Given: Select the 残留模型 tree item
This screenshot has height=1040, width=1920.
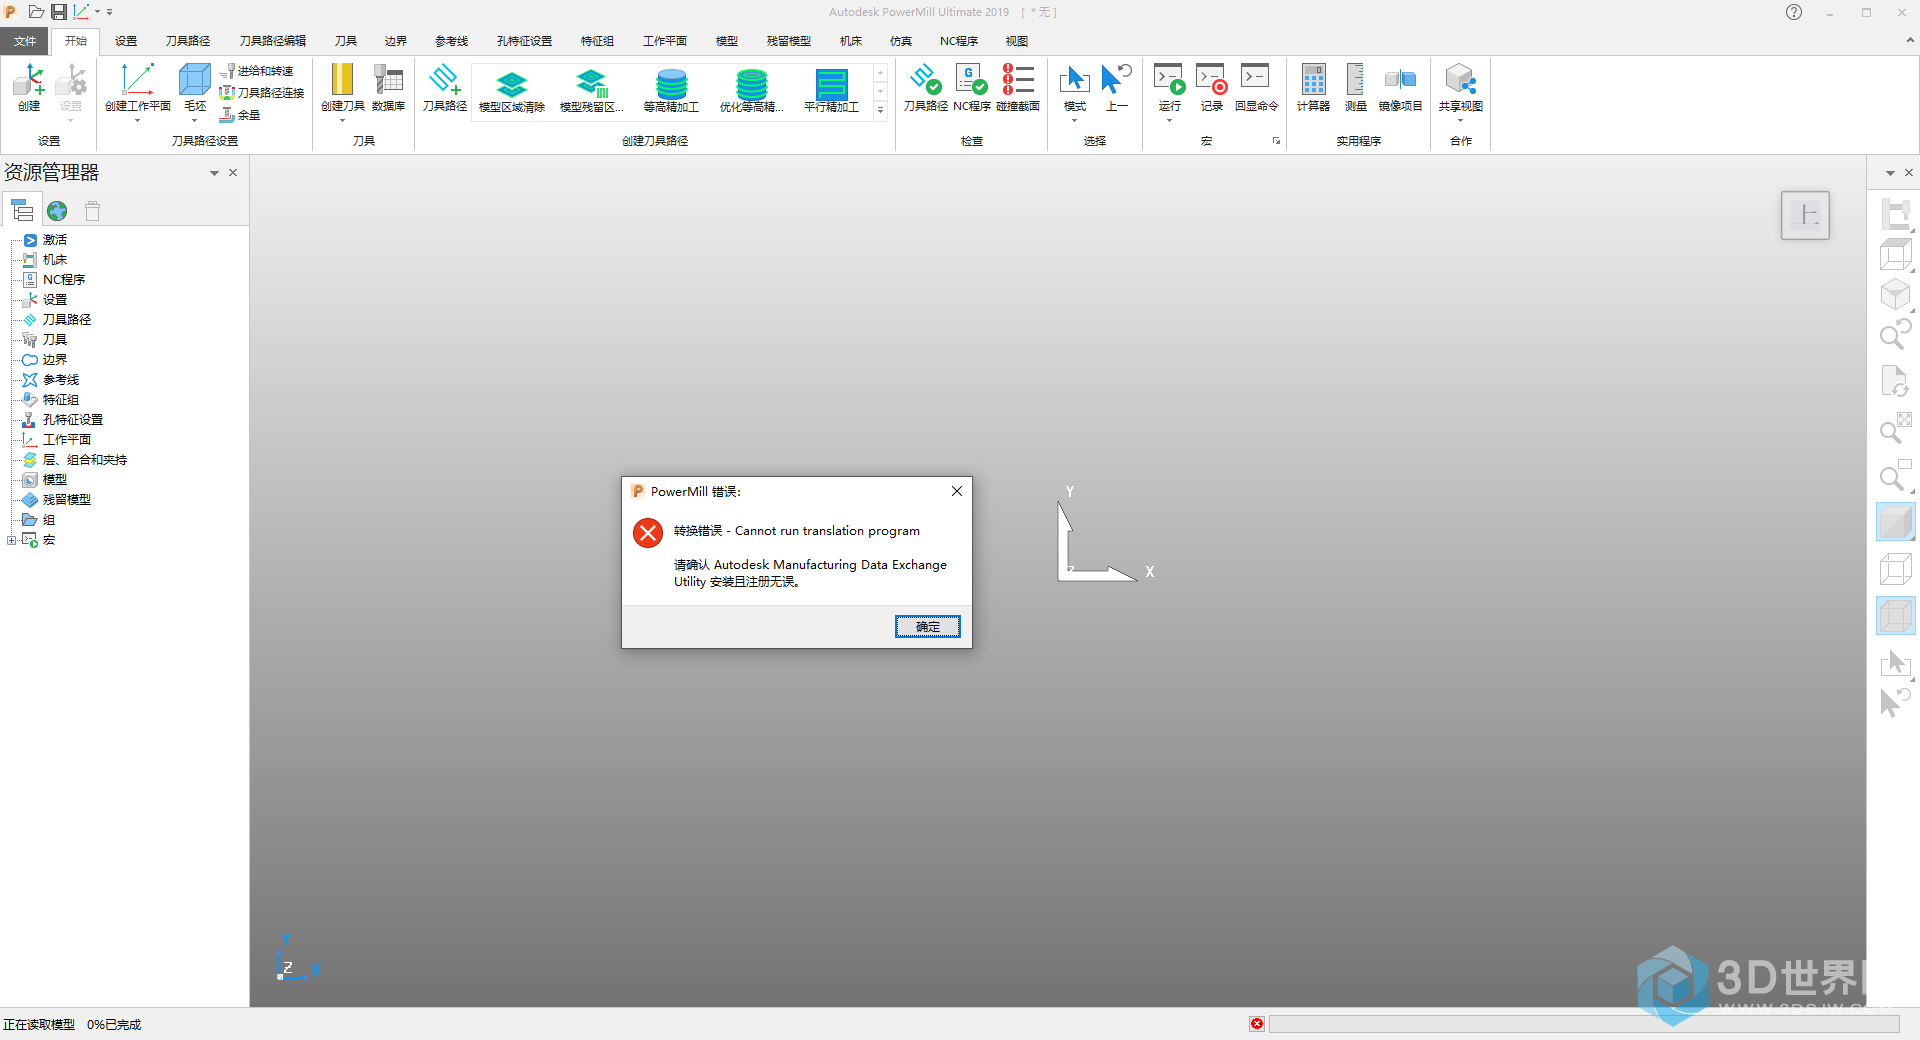Looking at the screenshot, I should 66,500.
